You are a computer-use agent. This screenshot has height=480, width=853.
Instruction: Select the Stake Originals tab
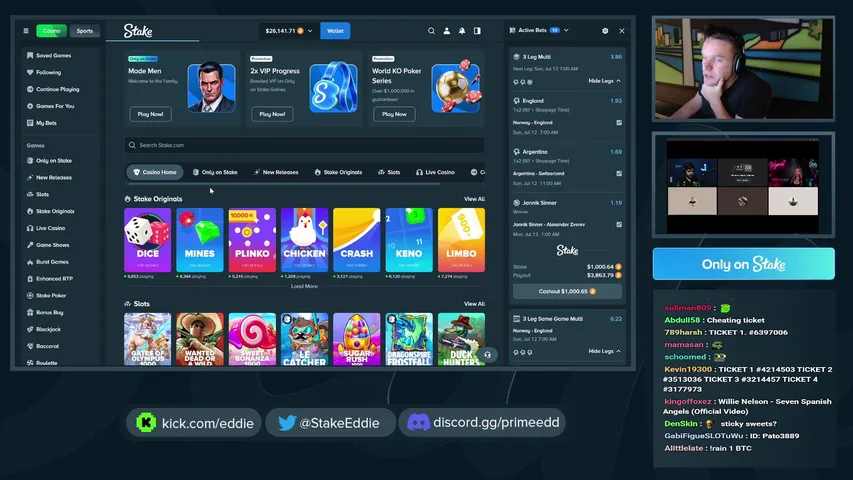338,172
